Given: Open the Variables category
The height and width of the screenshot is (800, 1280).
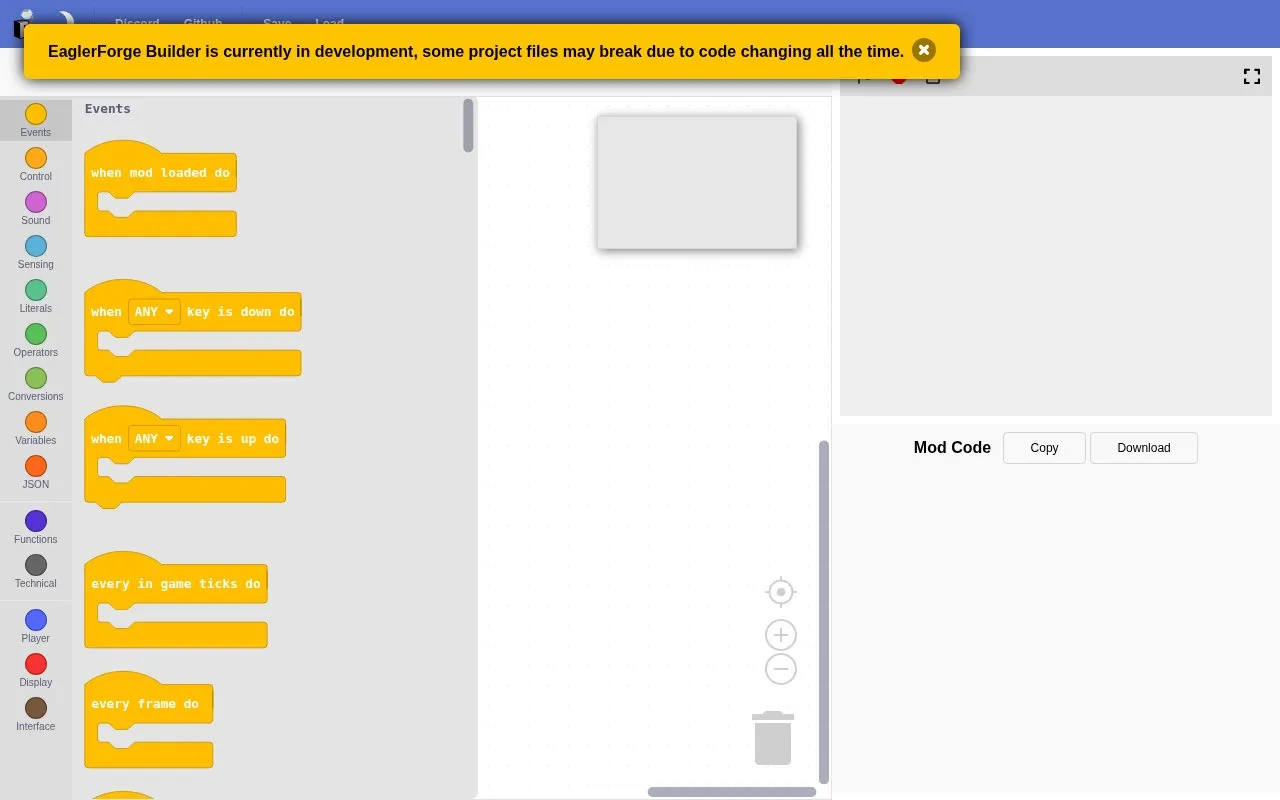Looking at the screenshot, I should [36, 428].
